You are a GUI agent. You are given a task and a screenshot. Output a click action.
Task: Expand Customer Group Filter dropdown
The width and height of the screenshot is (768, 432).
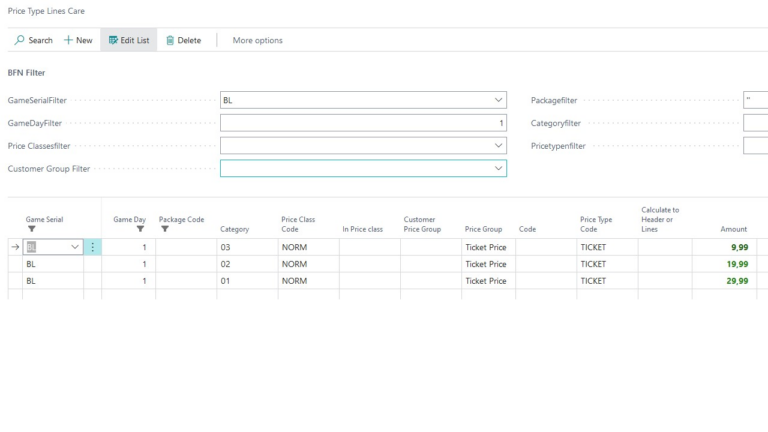click(498, 168)
